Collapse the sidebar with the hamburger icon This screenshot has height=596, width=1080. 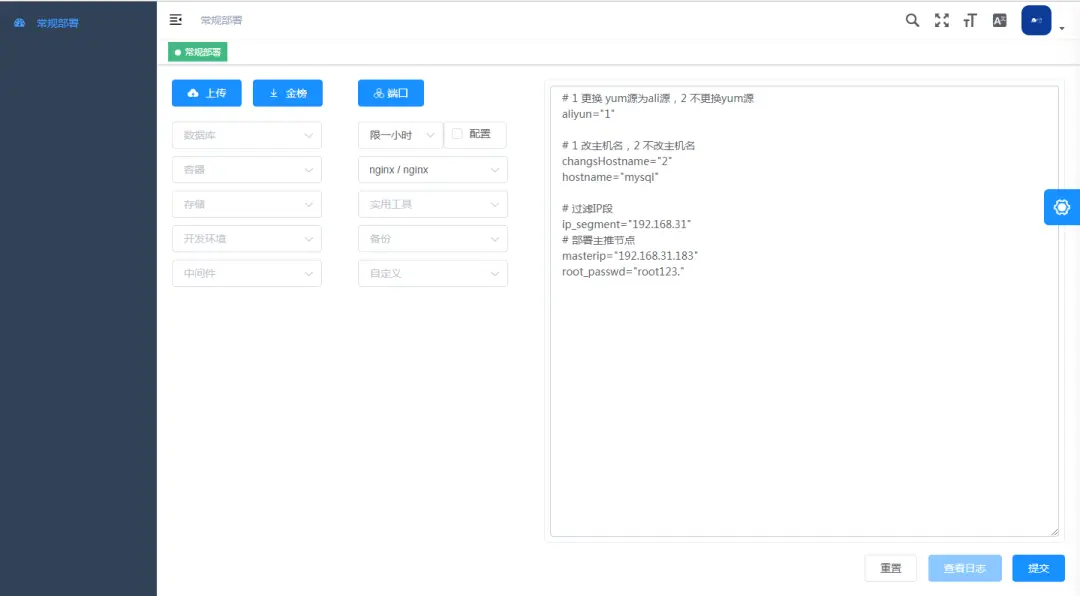pyautogui.click(x=176, y=20)
